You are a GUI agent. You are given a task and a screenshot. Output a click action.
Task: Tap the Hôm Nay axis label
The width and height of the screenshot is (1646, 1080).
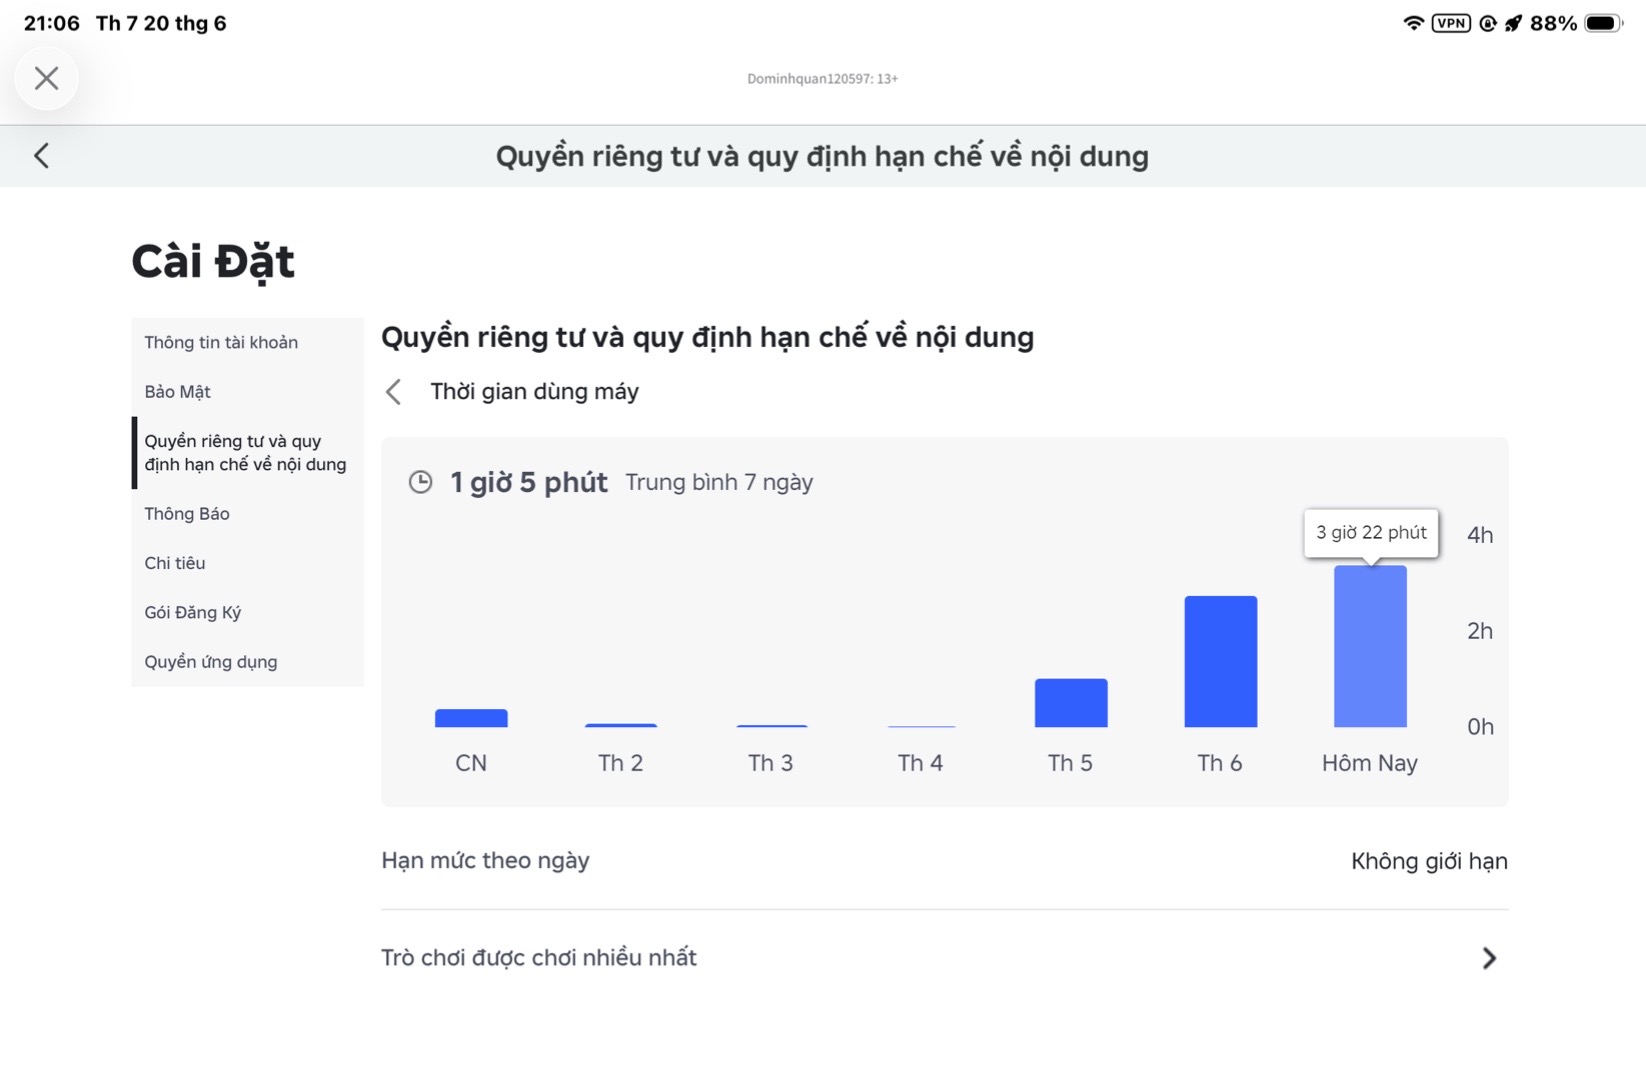[1370, 763]
